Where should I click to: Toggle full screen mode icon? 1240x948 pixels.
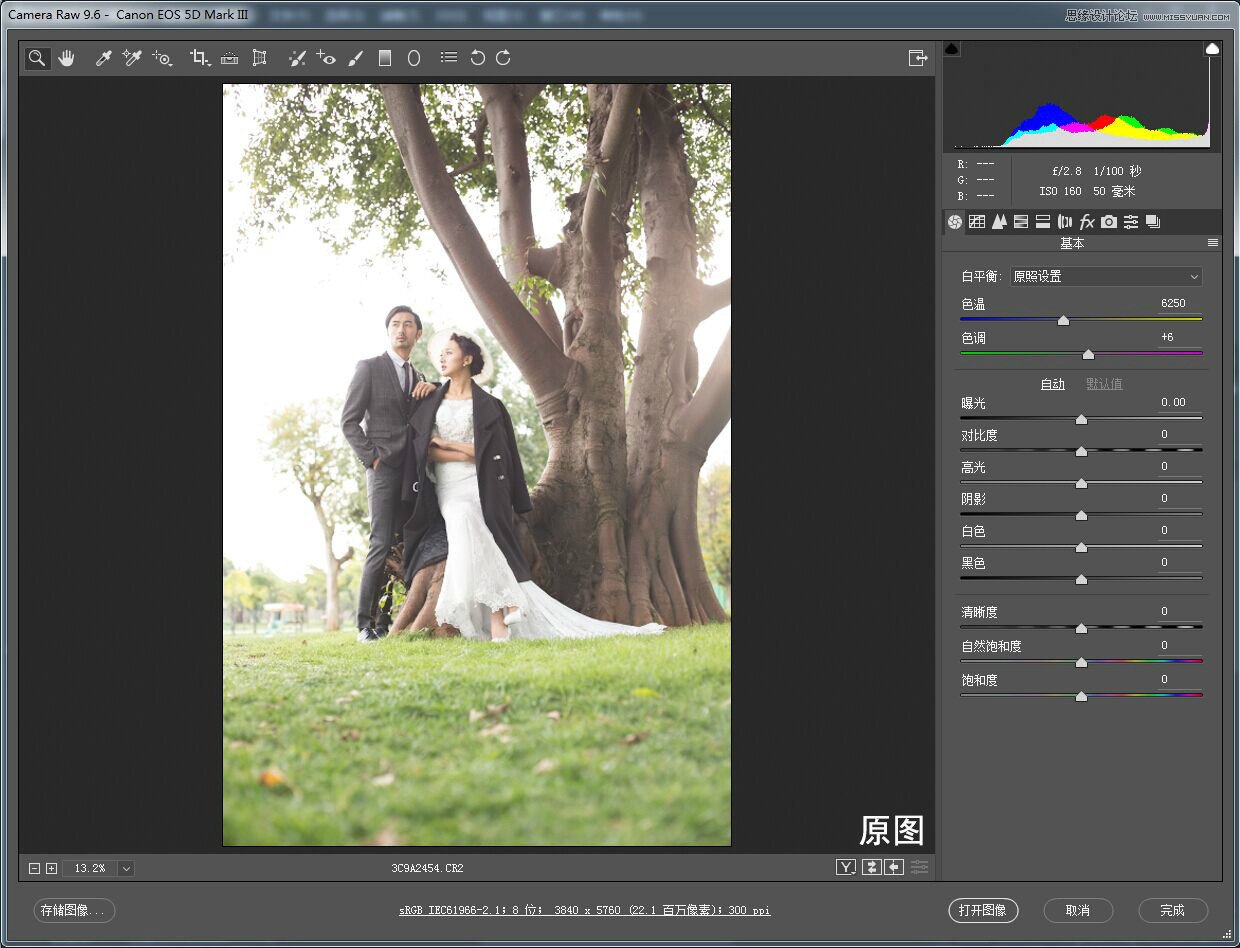coord(917,59)
